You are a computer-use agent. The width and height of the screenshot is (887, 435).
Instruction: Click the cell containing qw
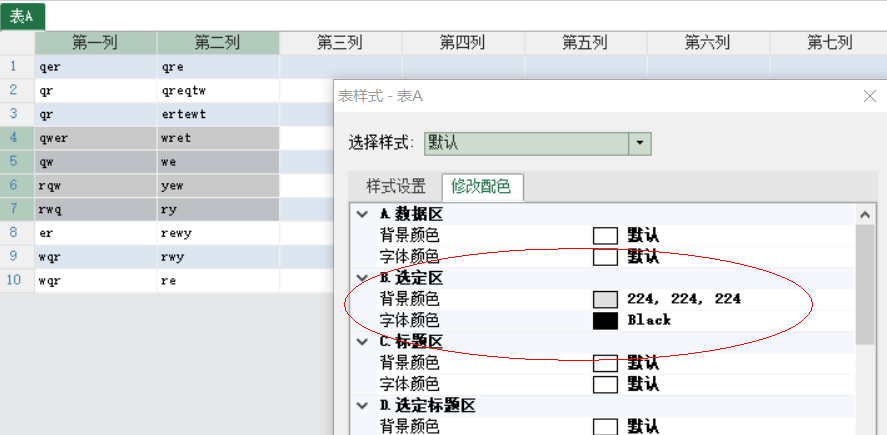click(x=96, y=162)
